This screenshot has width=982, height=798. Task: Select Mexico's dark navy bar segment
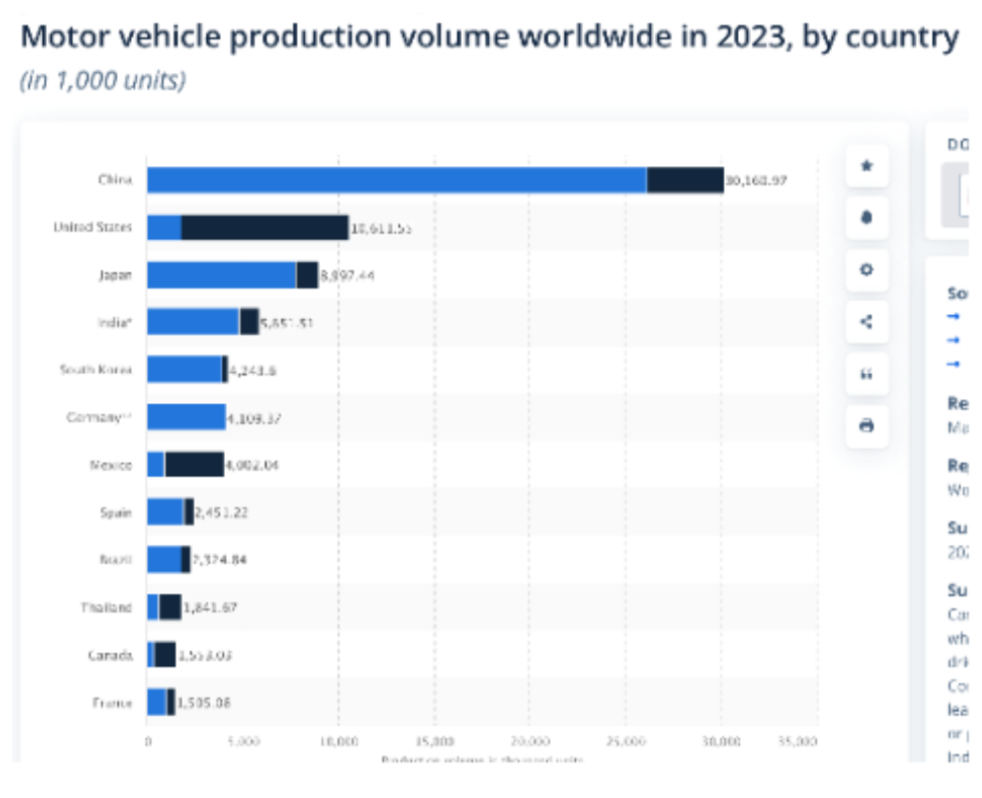(x=194, y=465)
